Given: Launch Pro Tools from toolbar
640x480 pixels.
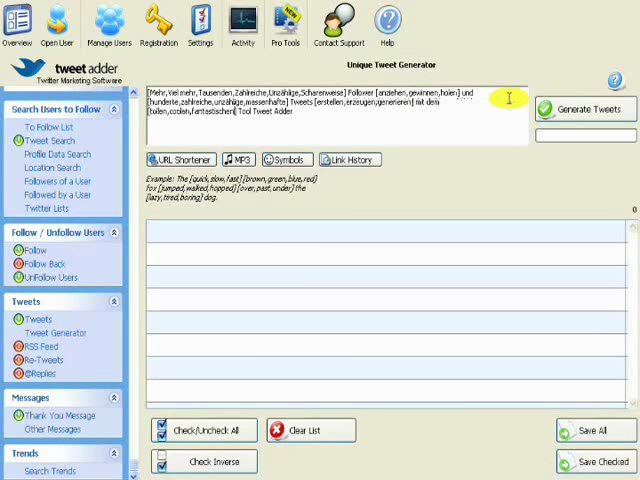Looking at the screenshot, I should click(285, 26).
